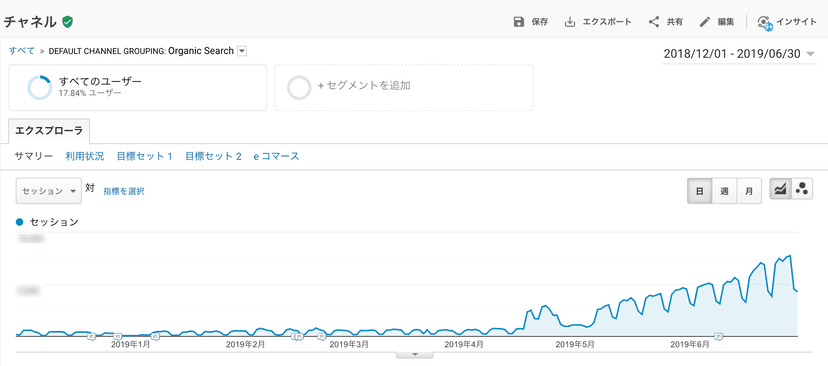Select the 月 (month) granularity

tap(749, 191)
